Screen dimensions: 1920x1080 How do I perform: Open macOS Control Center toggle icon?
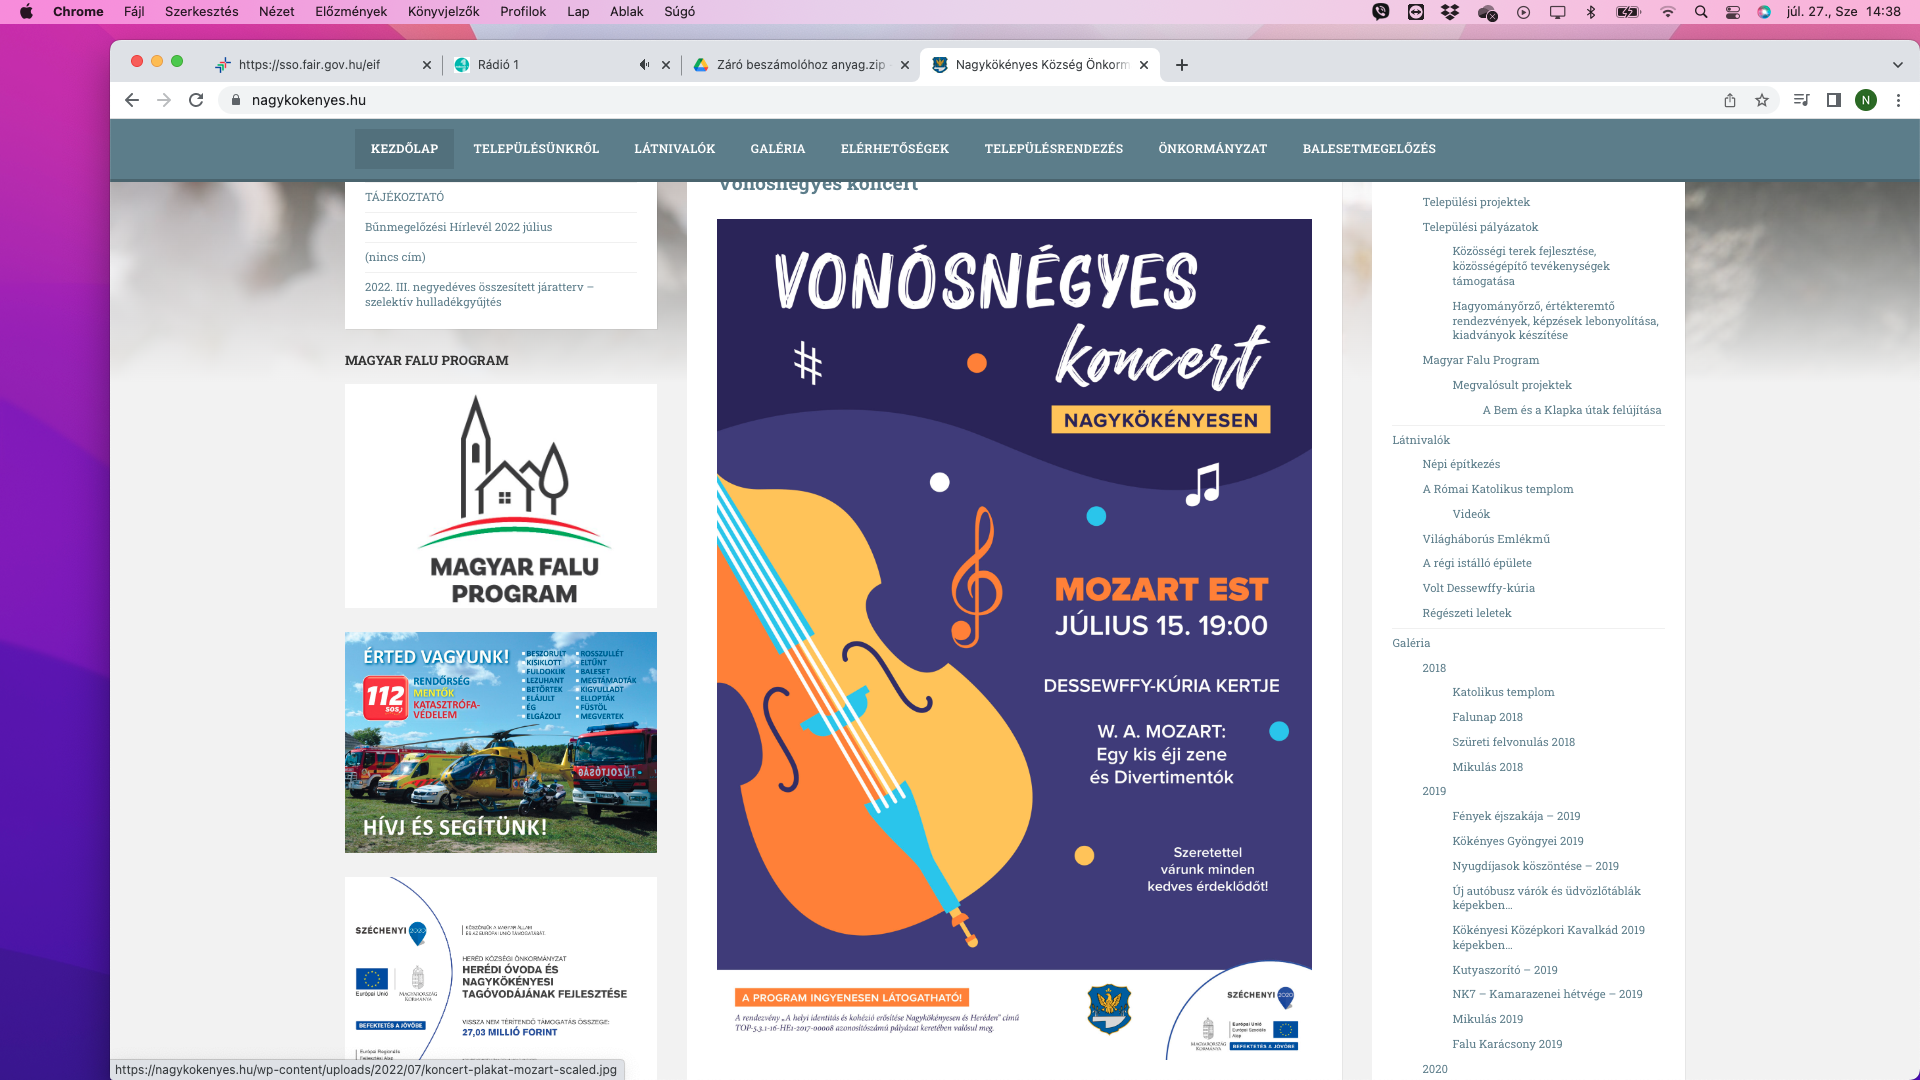[x=1733, y=12]
